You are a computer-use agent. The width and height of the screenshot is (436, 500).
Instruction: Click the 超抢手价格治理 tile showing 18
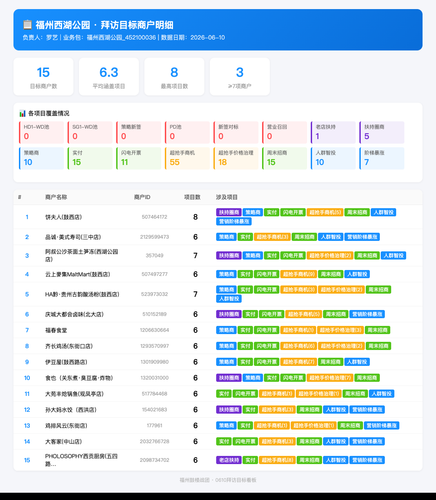click(236, 158)
